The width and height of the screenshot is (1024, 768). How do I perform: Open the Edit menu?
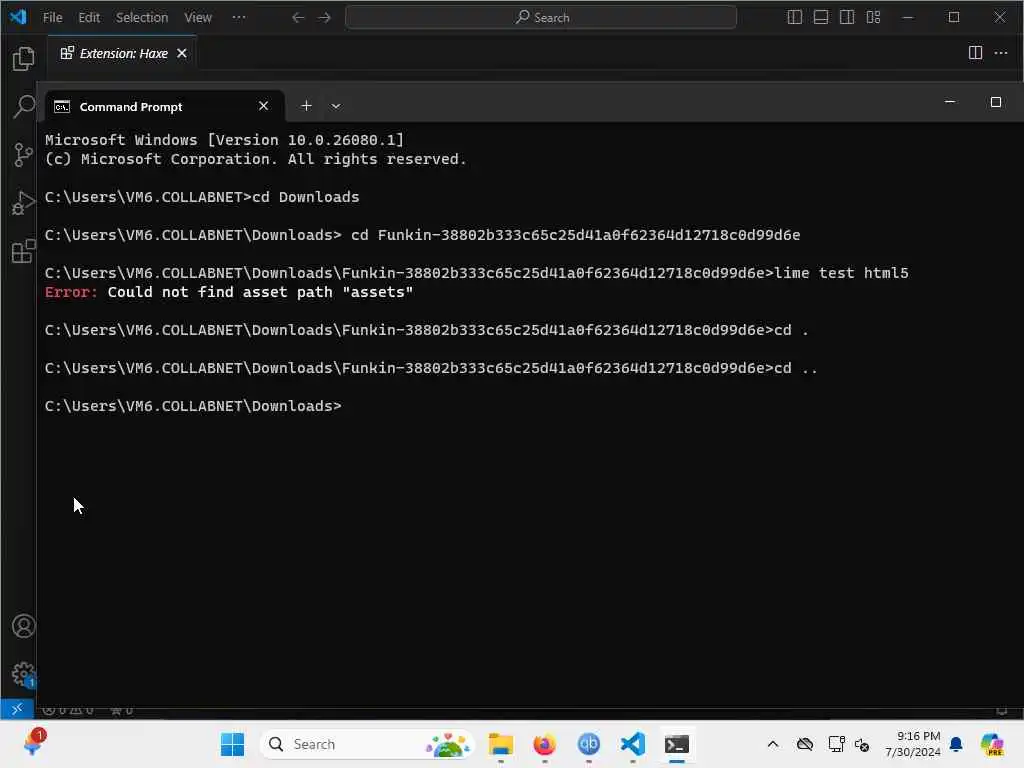89,18
